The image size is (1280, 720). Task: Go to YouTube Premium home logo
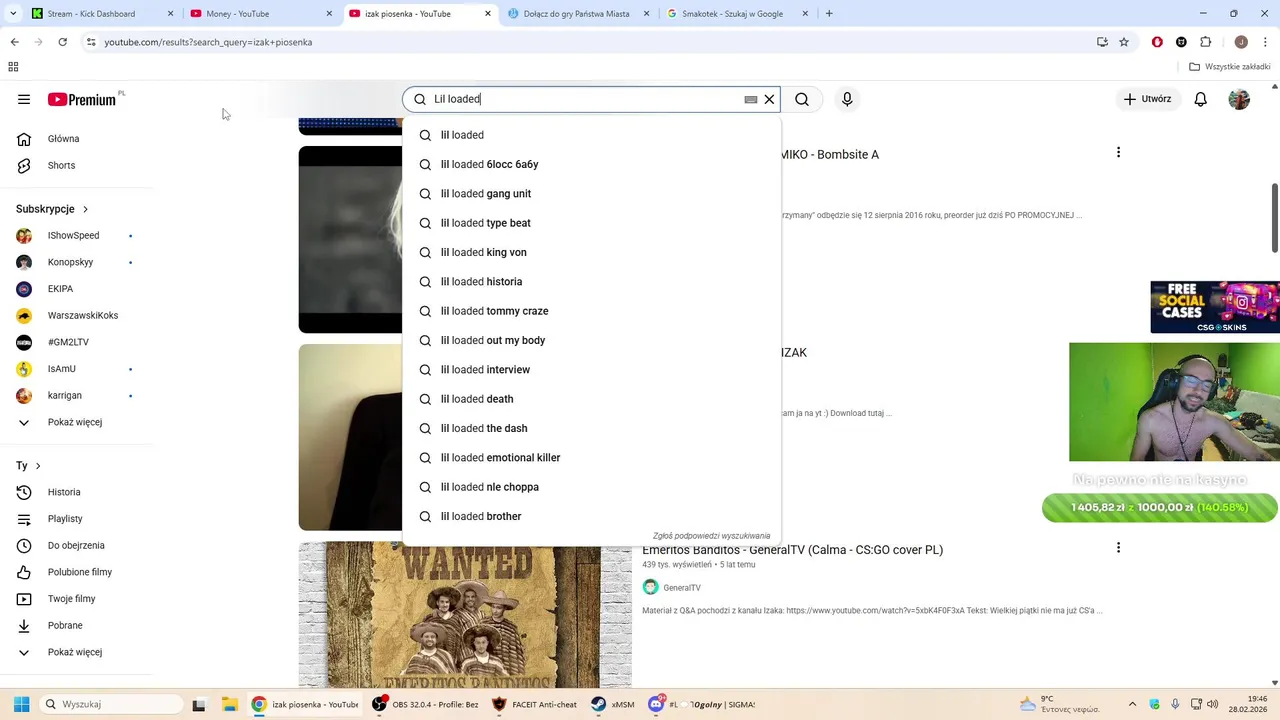click(x=82, y=99)
